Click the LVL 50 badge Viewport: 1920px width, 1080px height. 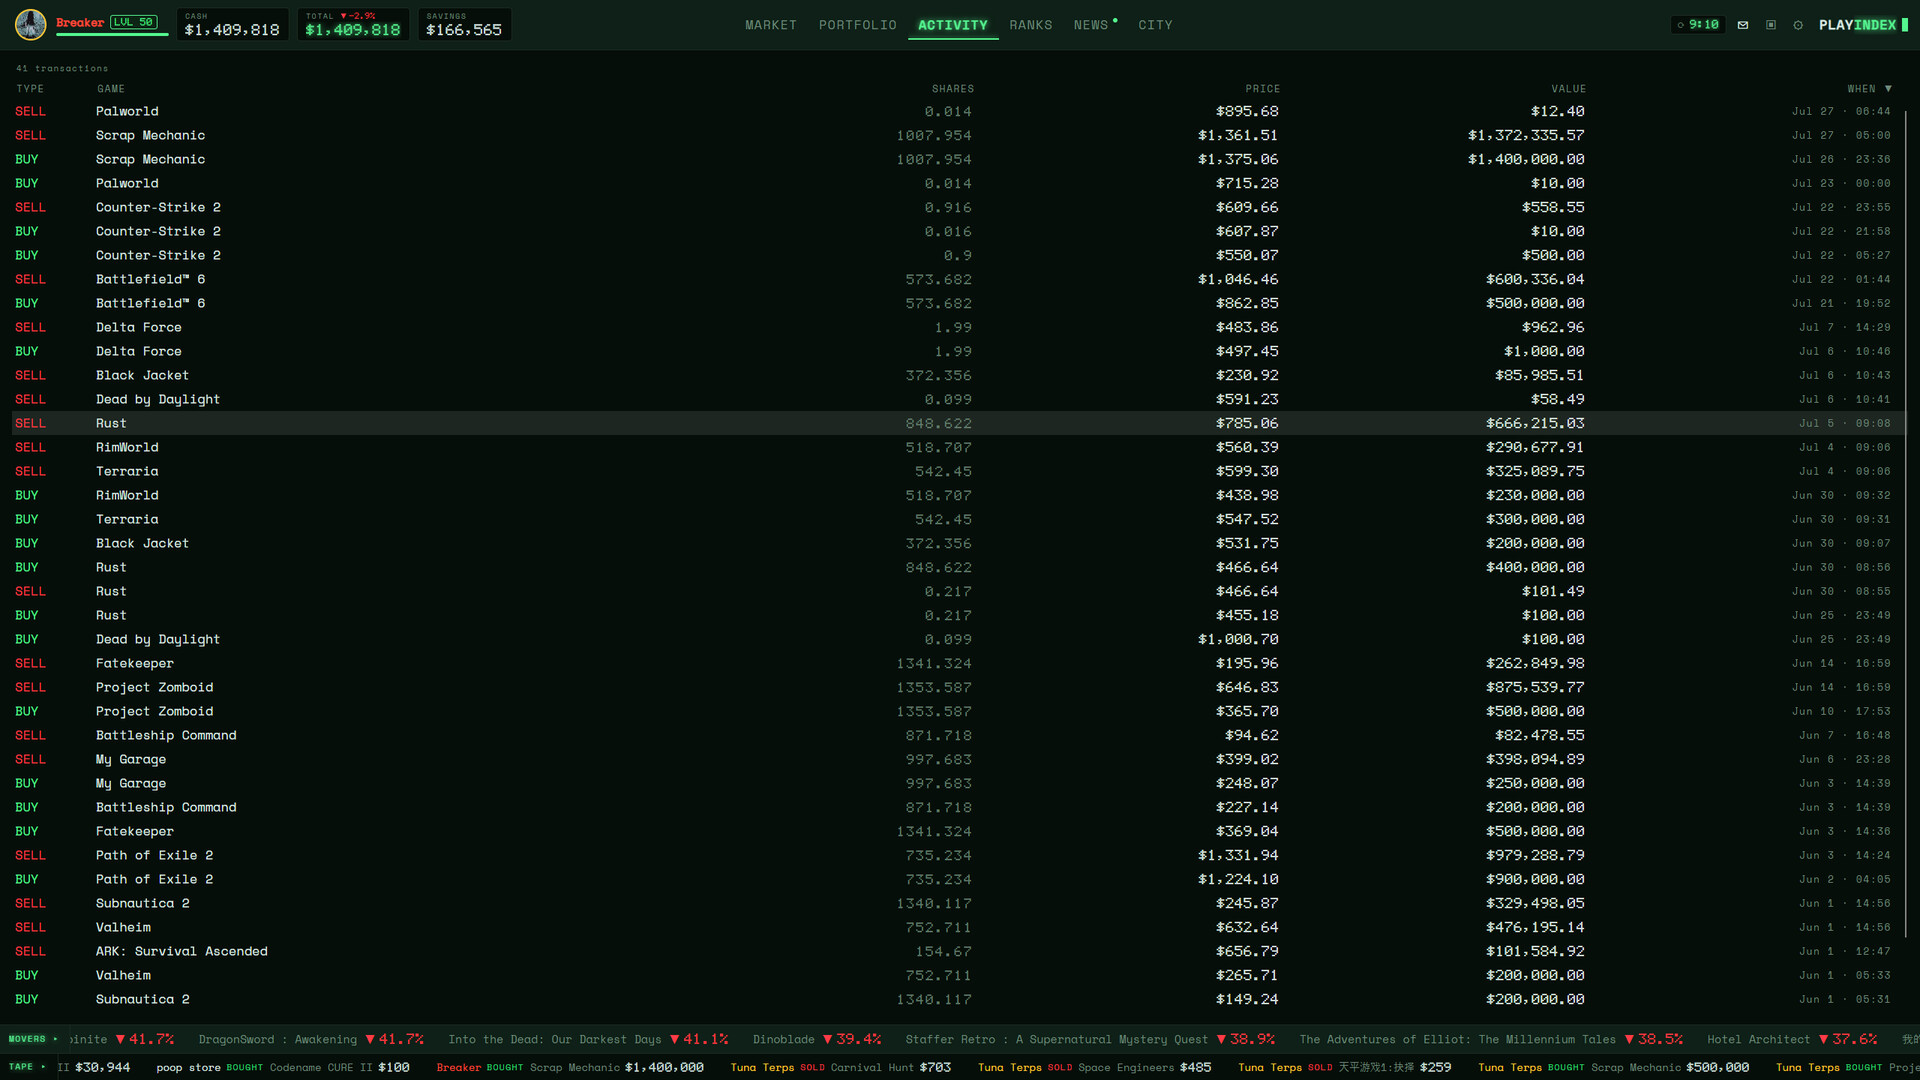pyautogui.click(x=133, y=22)
